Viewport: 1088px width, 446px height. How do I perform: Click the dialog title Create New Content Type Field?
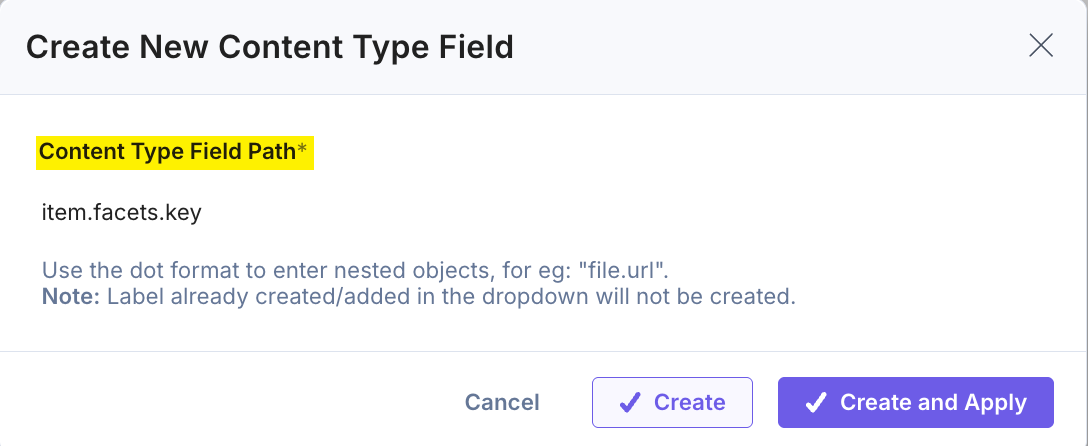coord(269,47)
